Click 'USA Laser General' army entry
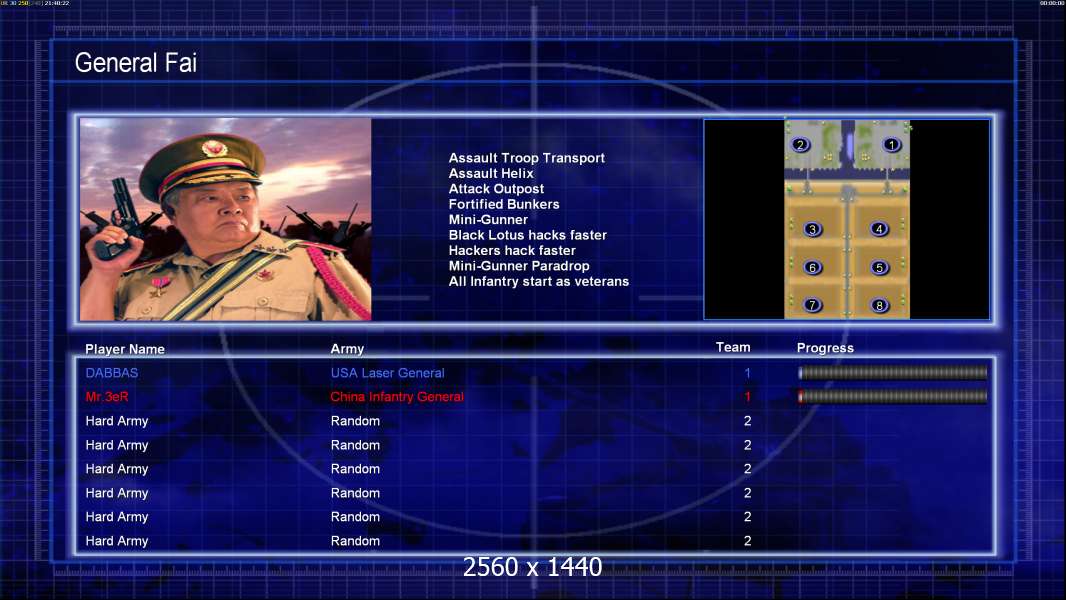 388,373
